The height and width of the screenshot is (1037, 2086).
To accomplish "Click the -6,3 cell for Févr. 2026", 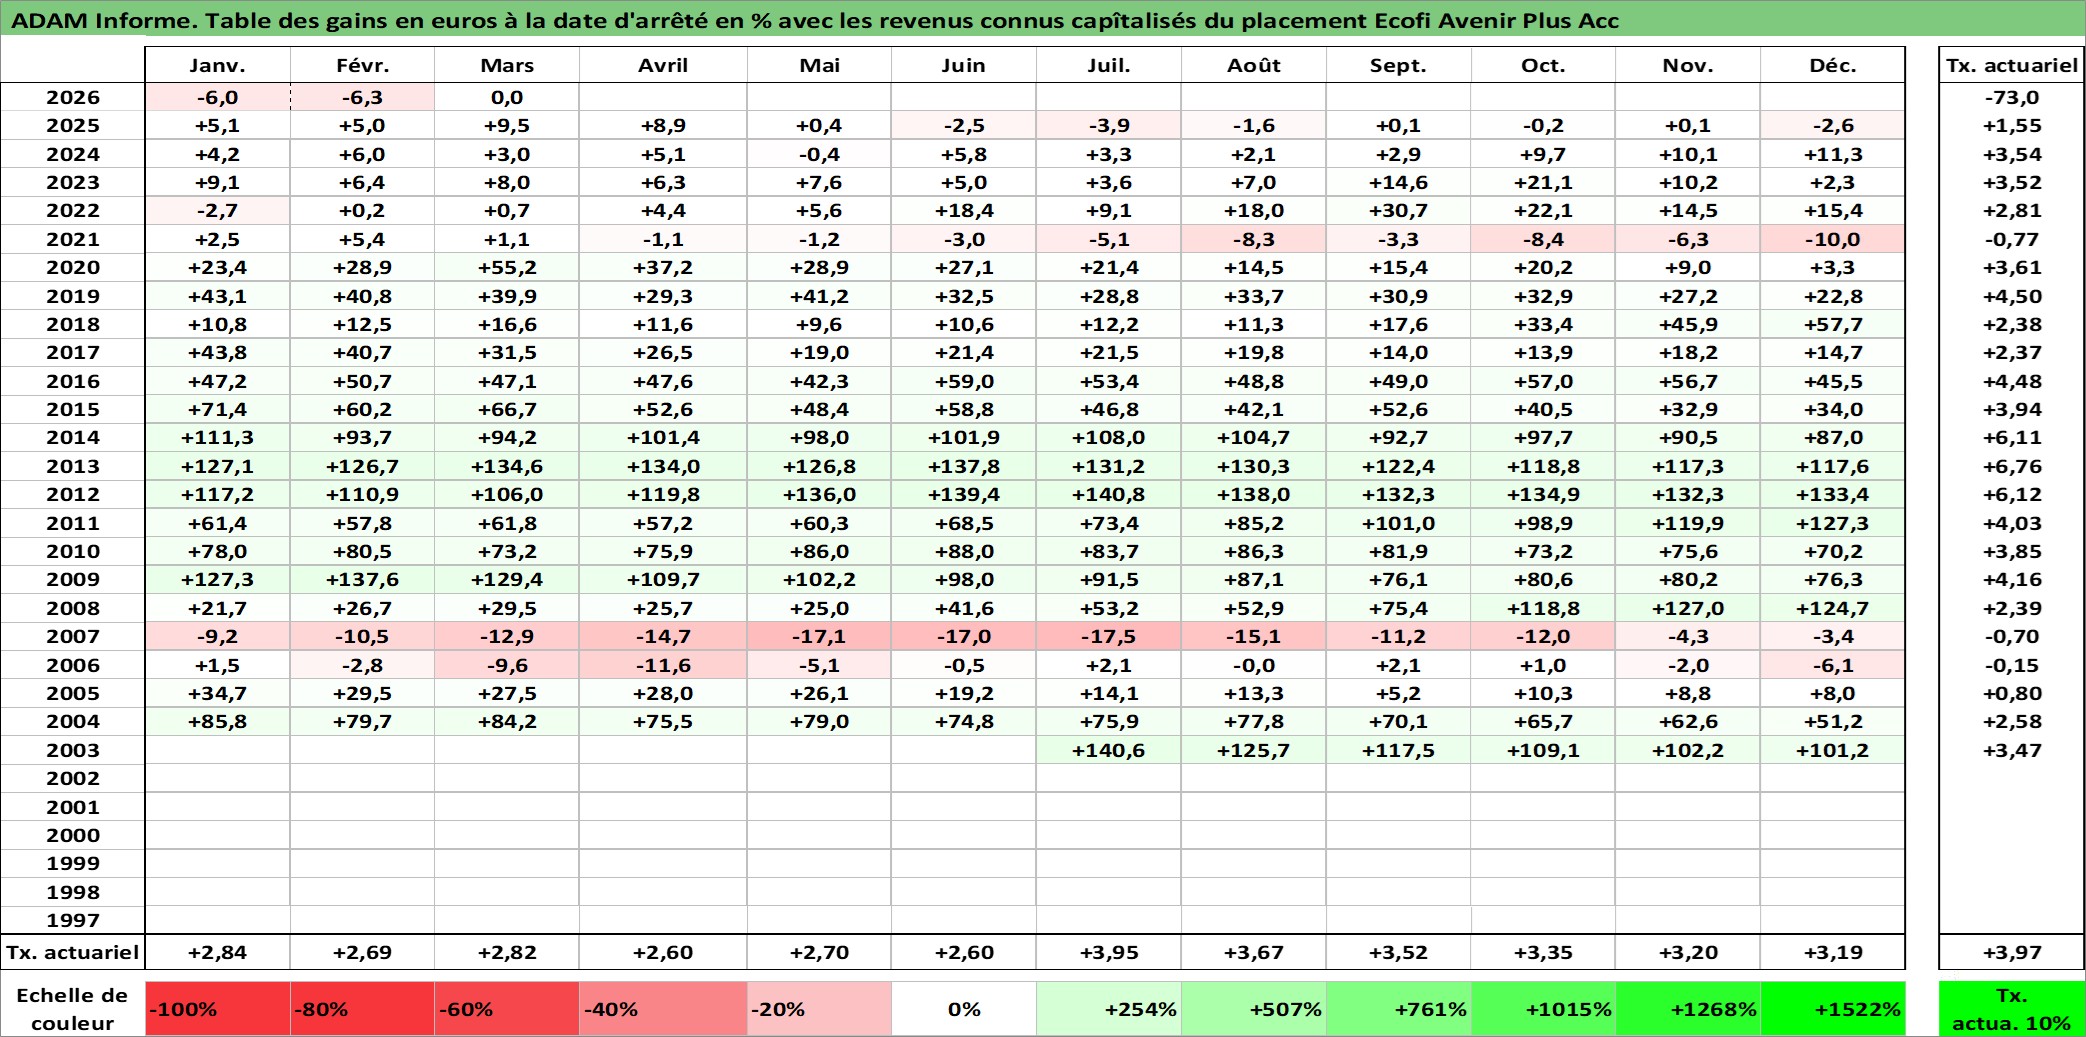I will 362,97.
